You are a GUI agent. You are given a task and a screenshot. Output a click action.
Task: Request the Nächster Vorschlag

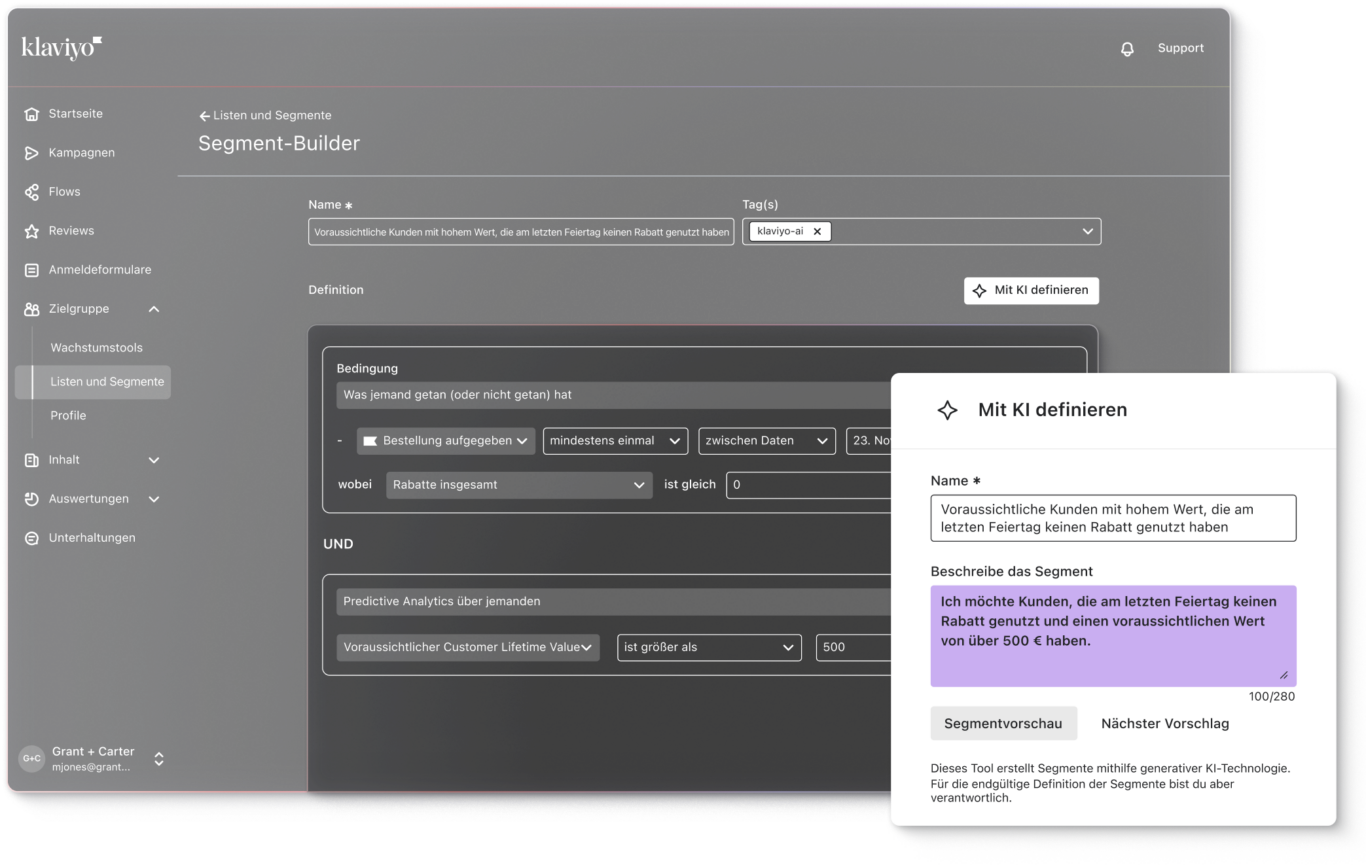coord(1164,723)
